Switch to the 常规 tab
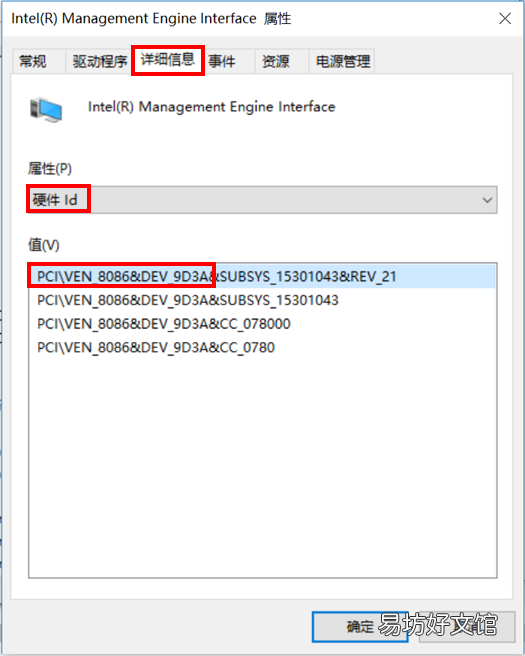This screenshot has width=525, height=656. (x=38, y=62)
